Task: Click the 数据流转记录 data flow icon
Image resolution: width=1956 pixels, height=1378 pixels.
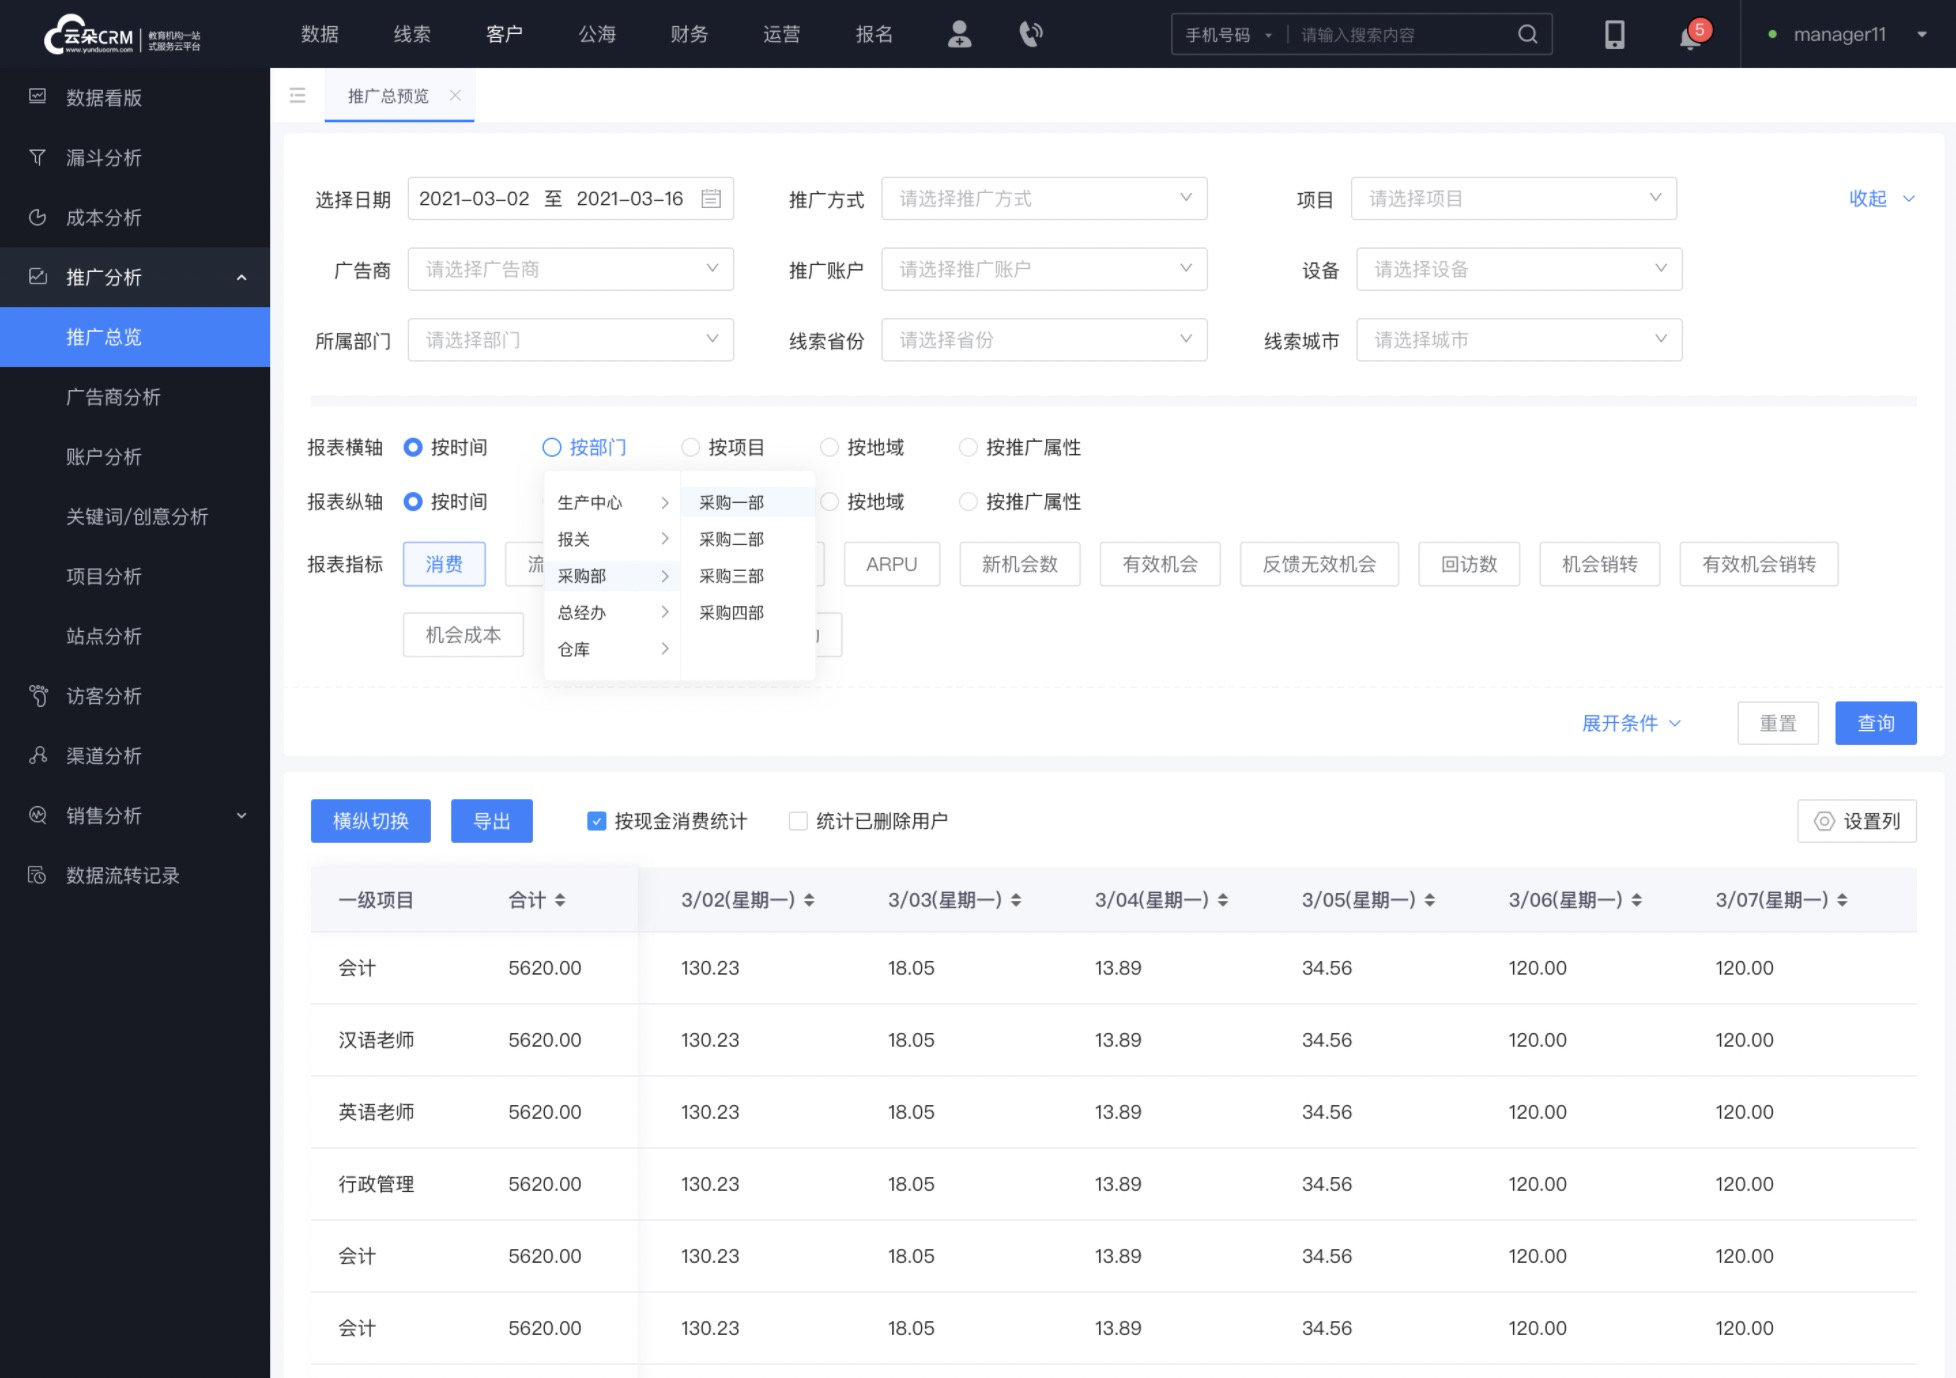Action: tap(37, 875)
